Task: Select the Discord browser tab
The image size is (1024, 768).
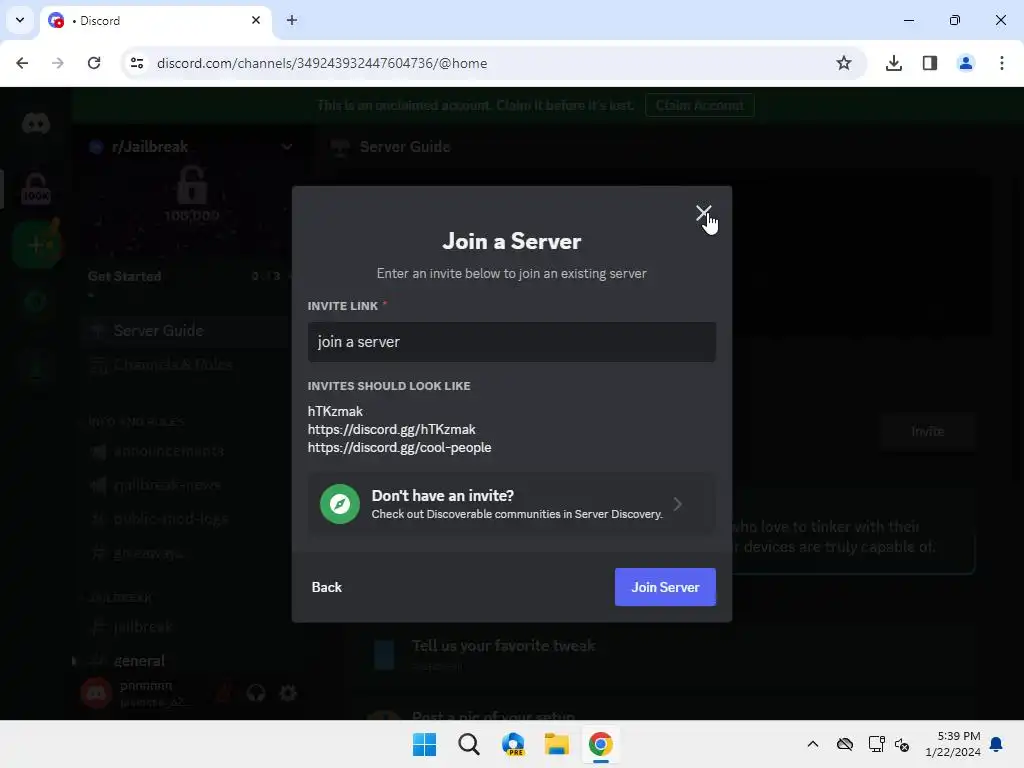Action: (x=157, y=20)
